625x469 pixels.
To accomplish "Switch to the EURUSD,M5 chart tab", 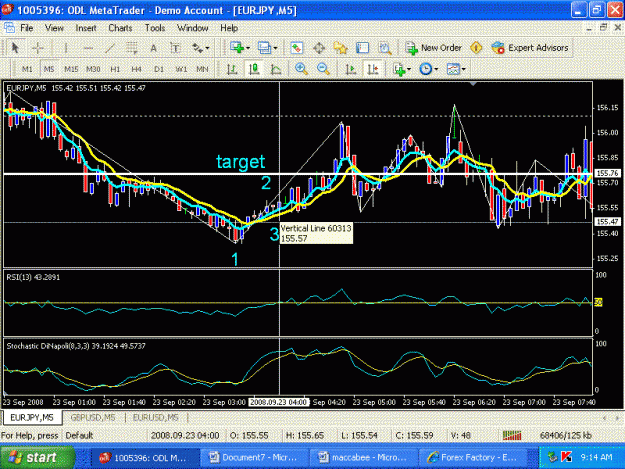I will [x=155, y=418].
